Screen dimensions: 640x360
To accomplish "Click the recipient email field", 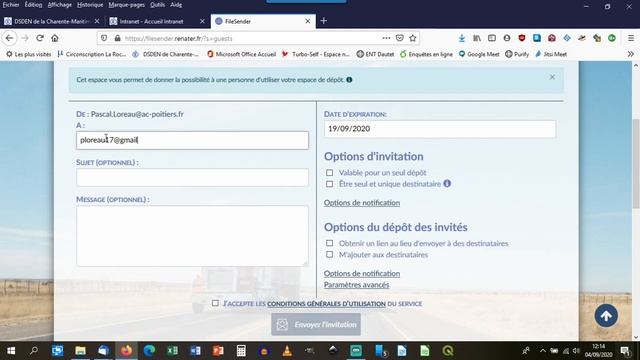I will coord(192,140).
